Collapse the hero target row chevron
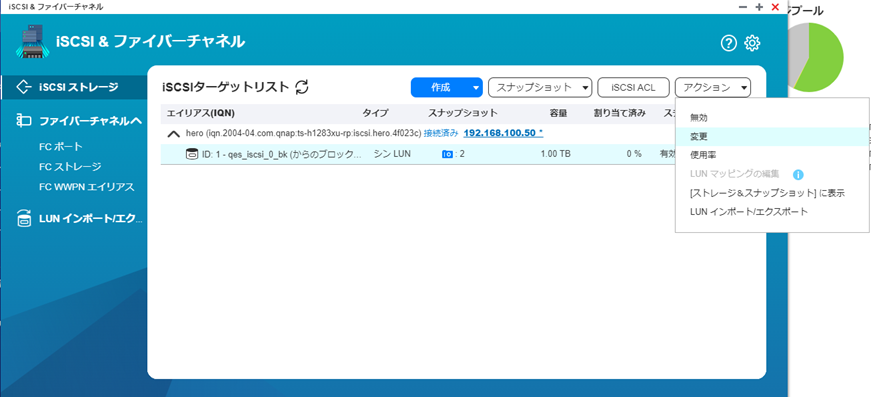 174,134
